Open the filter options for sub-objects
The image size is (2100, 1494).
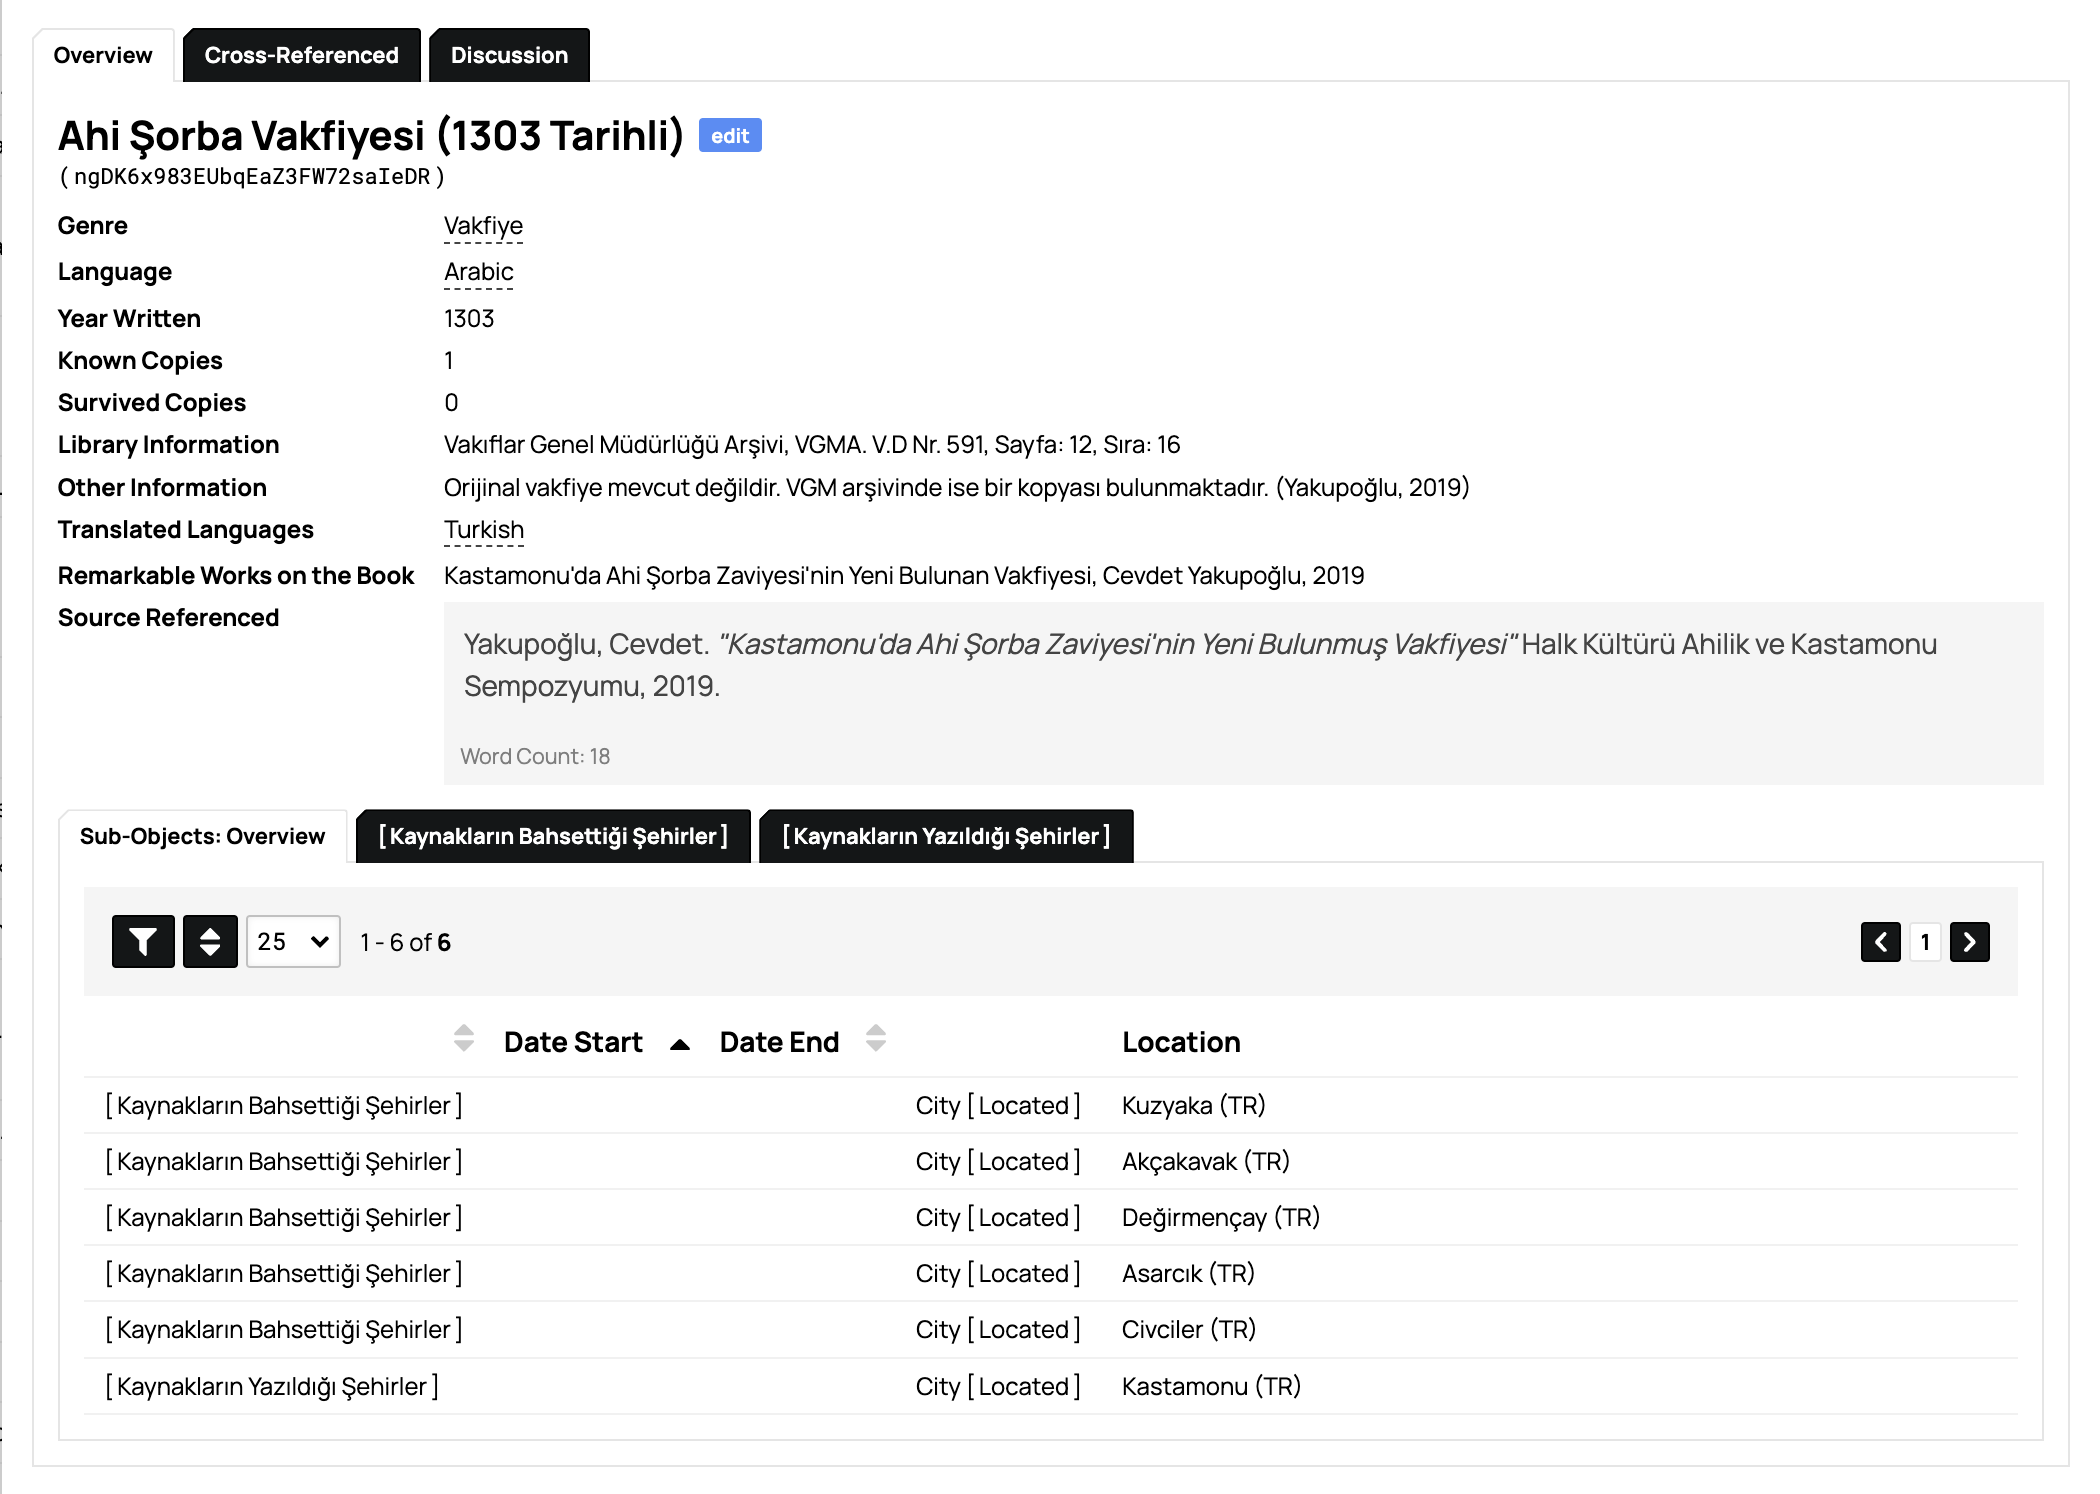click(142, 941)
